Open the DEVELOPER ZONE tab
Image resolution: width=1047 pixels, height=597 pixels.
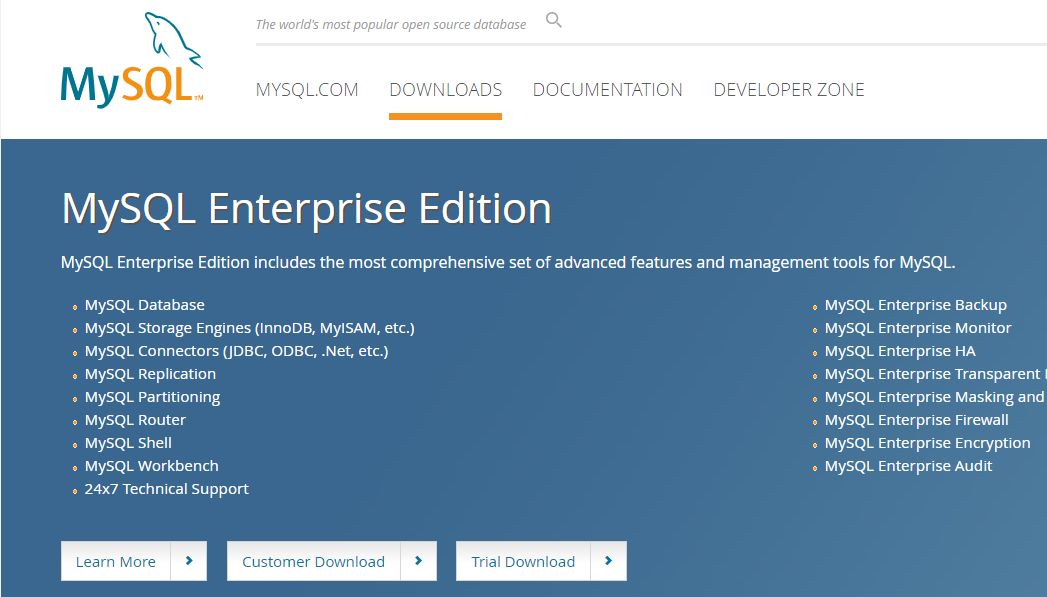(x=789, y=89)
